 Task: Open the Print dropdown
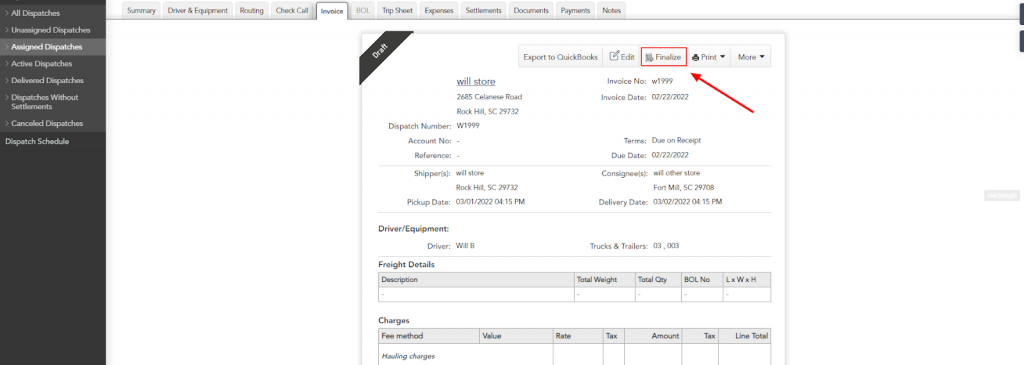coord(709,57)
